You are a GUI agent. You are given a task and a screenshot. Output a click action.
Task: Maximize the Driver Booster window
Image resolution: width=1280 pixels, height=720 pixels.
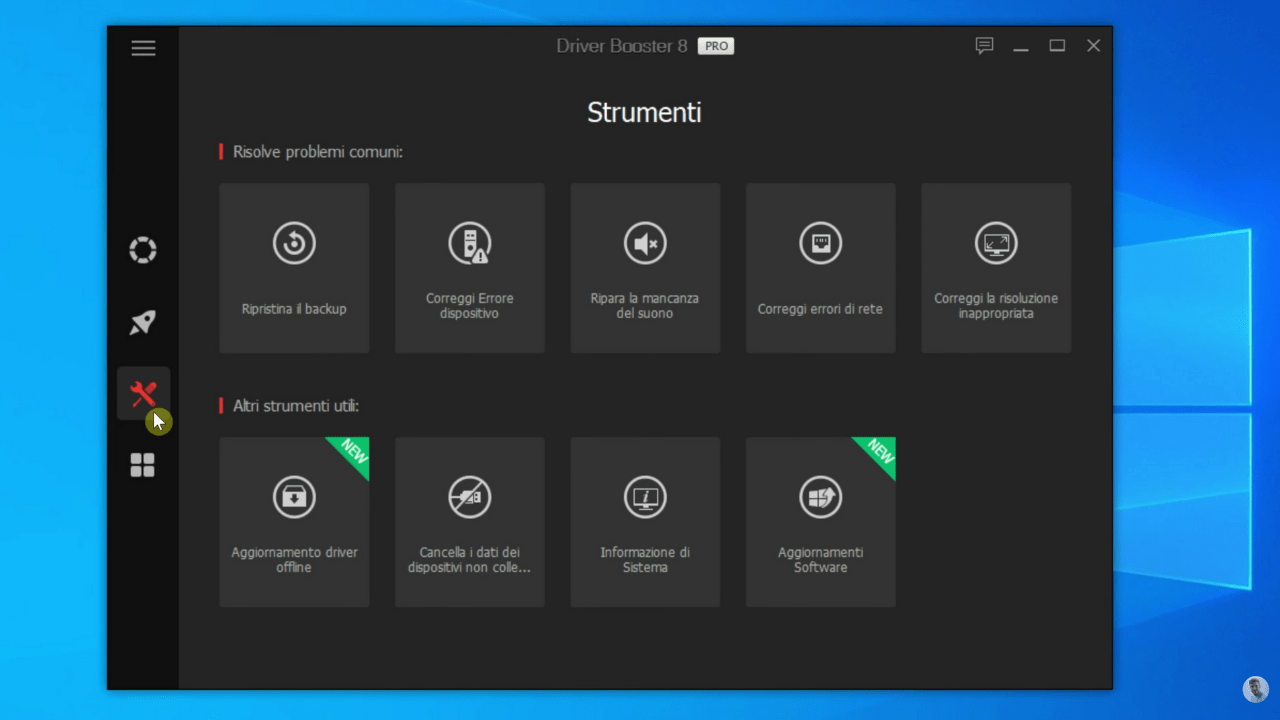[x=1057, y=46]
